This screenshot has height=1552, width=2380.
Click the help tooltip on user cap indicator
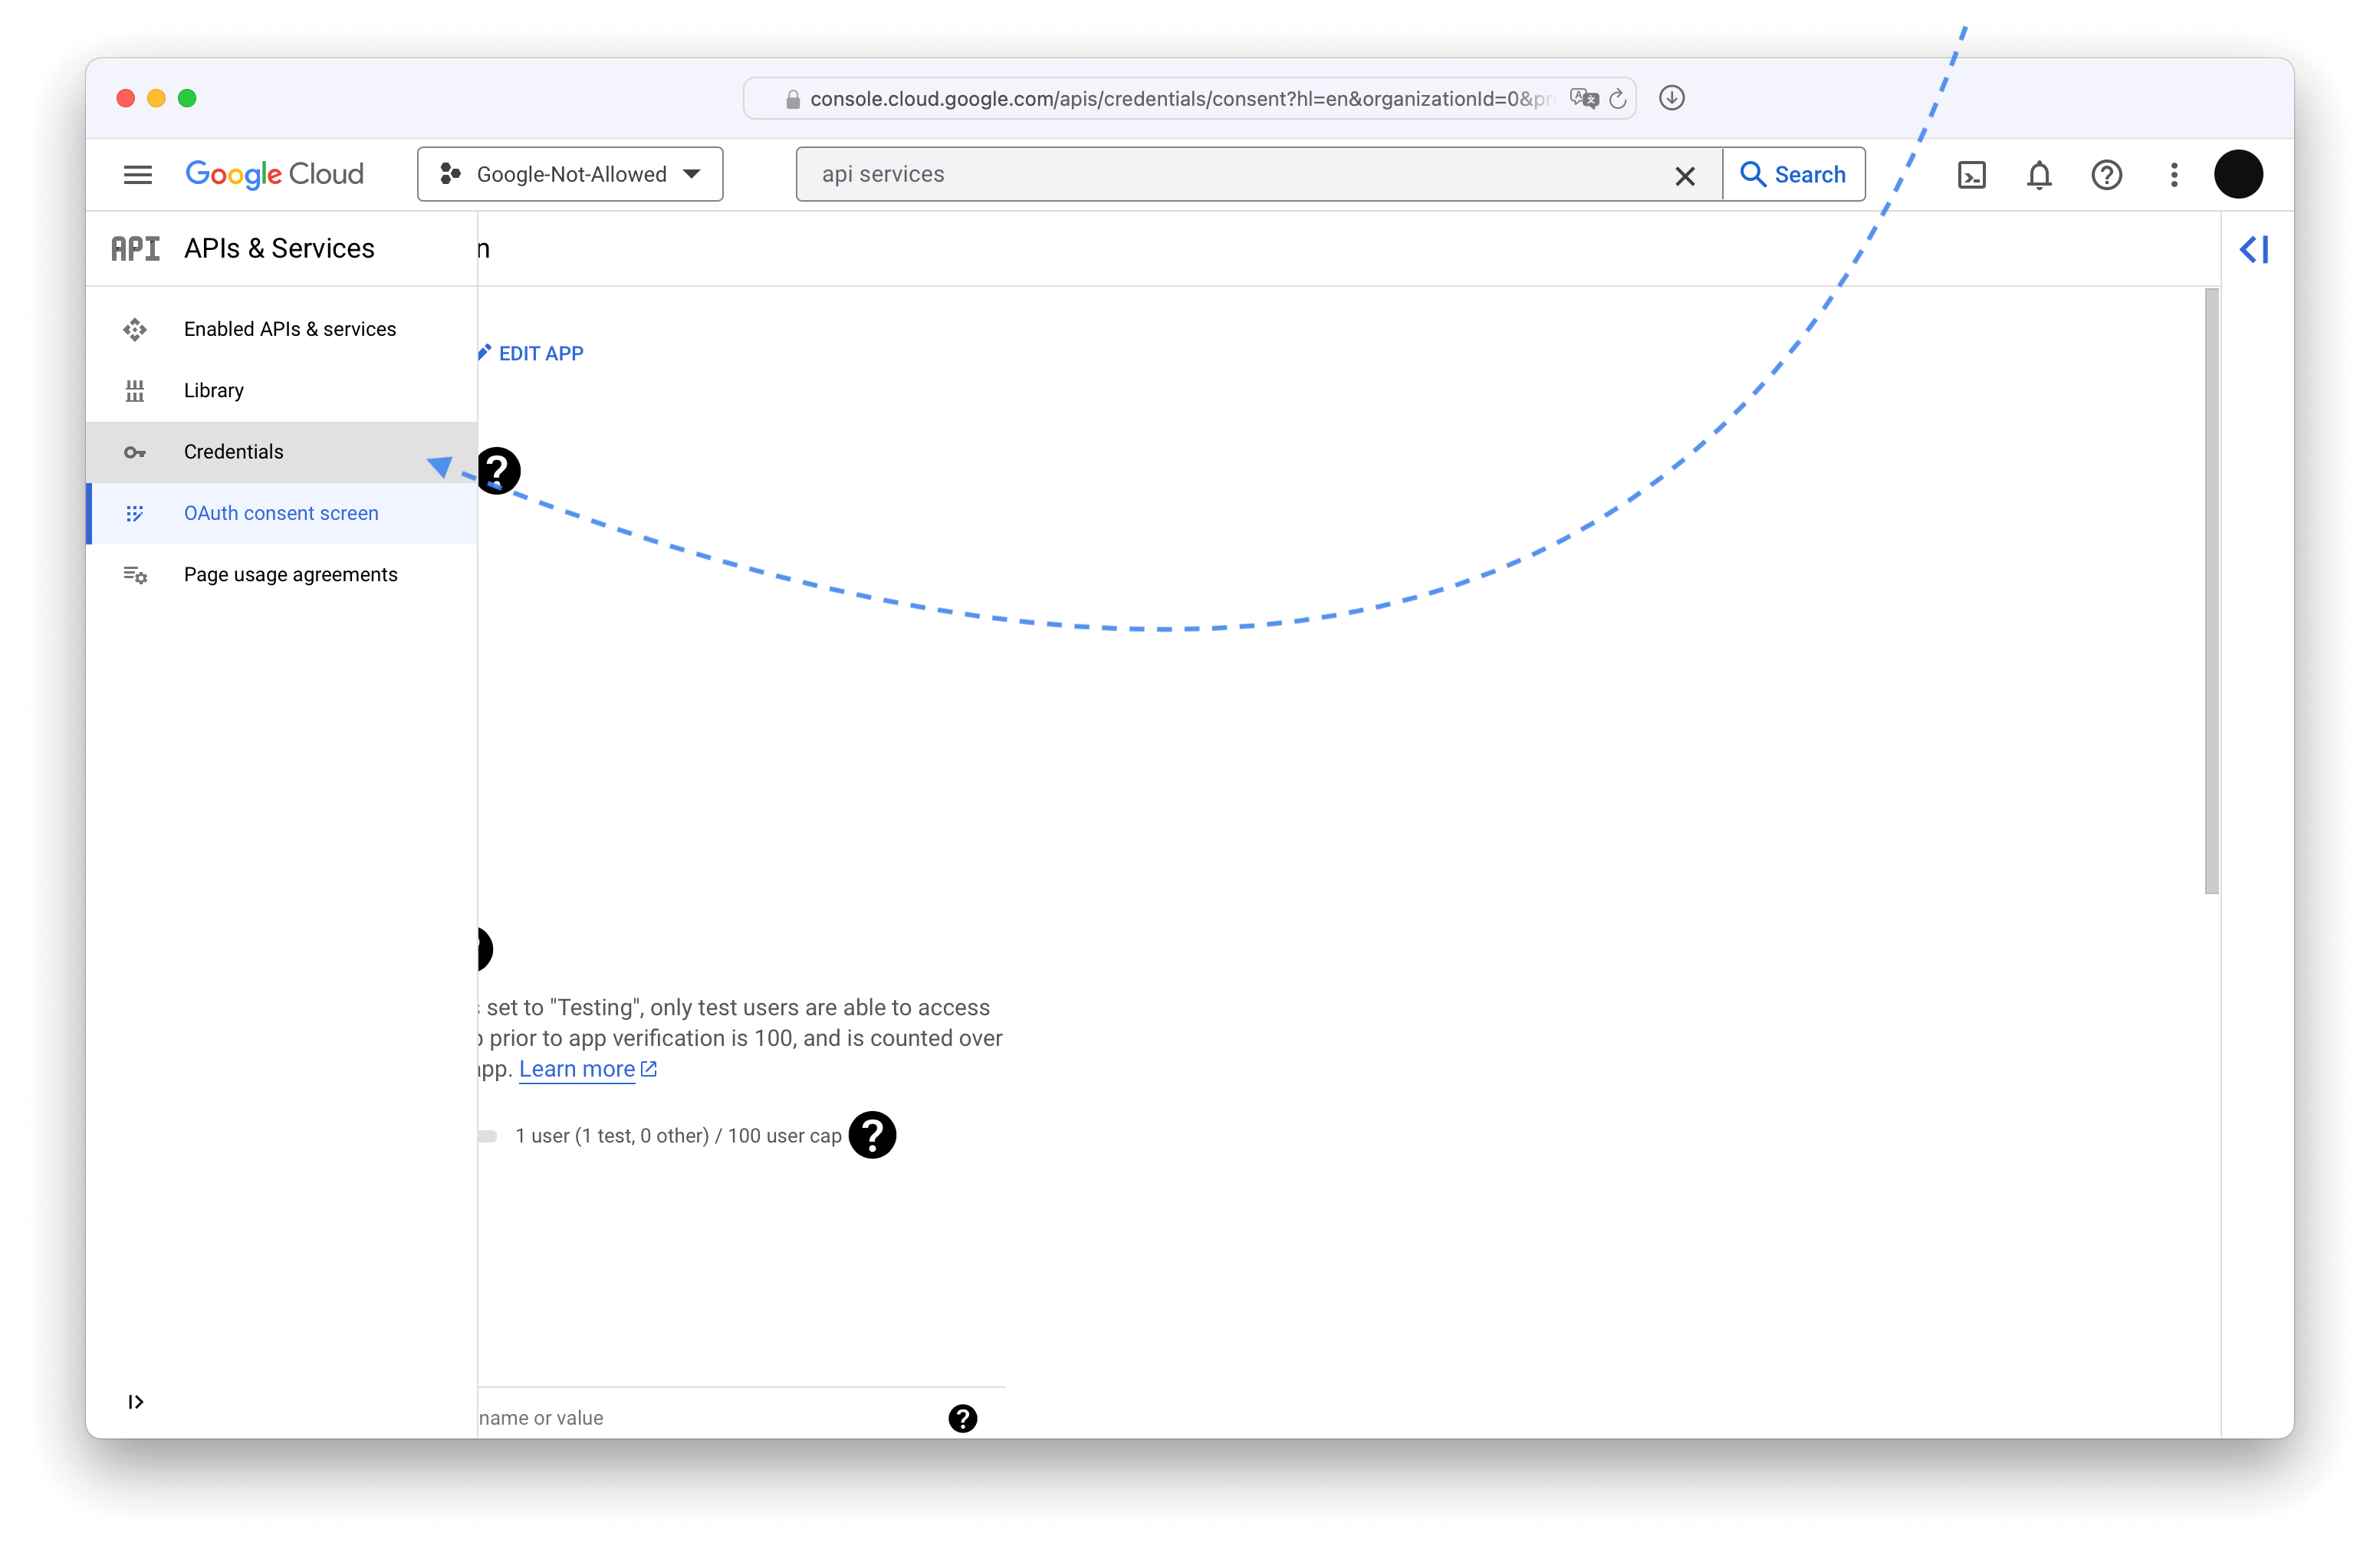873,1136
